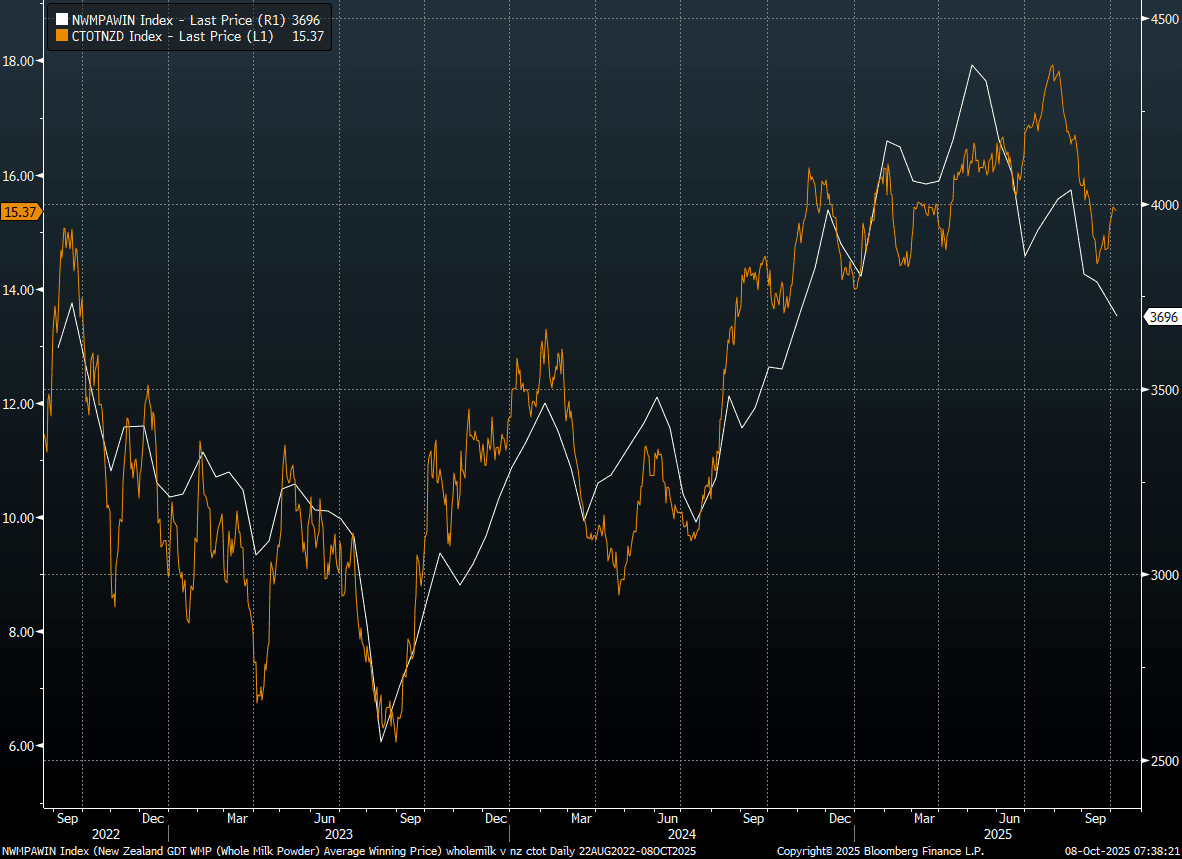Select the 2022 year label on time axis
Image resolution: width=1182 pixels, height=859 pixels.
coord(106,833)
